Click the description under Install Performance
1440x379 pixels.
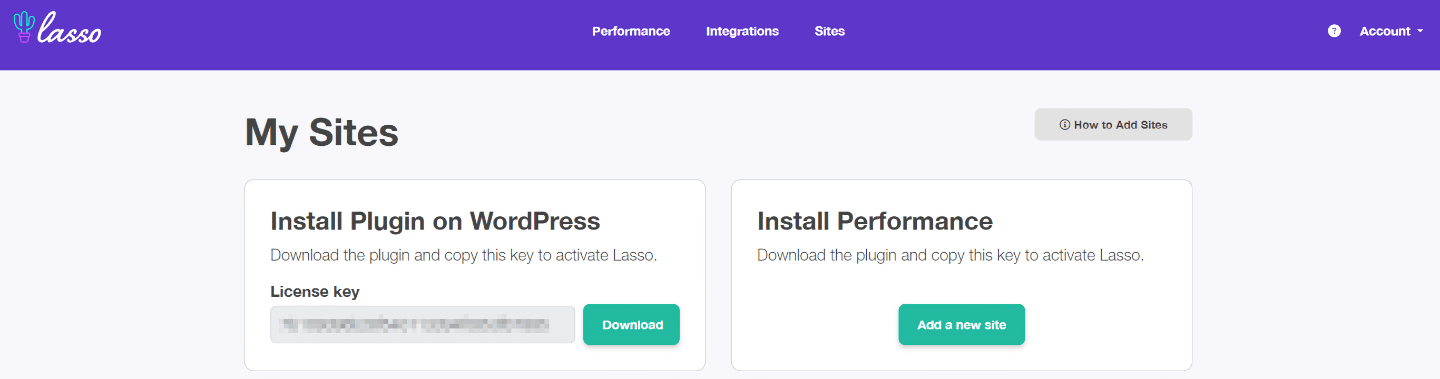(950, 255)
